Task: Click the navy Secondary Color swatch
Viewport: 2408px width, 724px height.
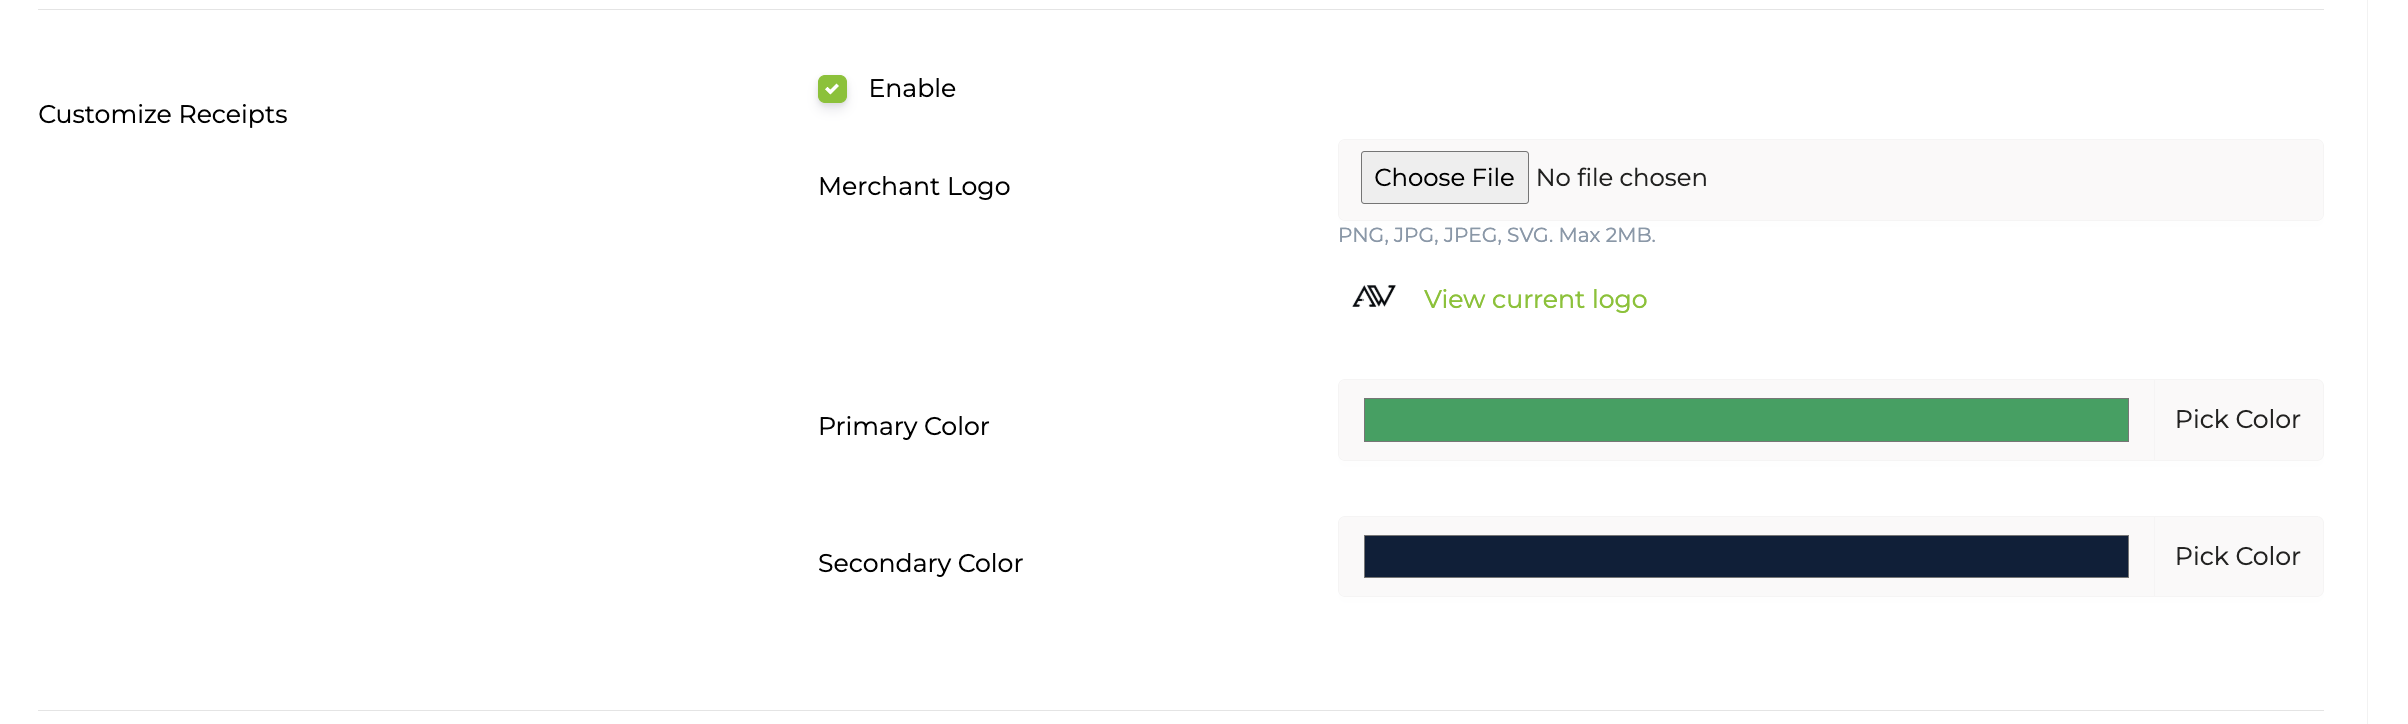Action: click(1745, 556)
